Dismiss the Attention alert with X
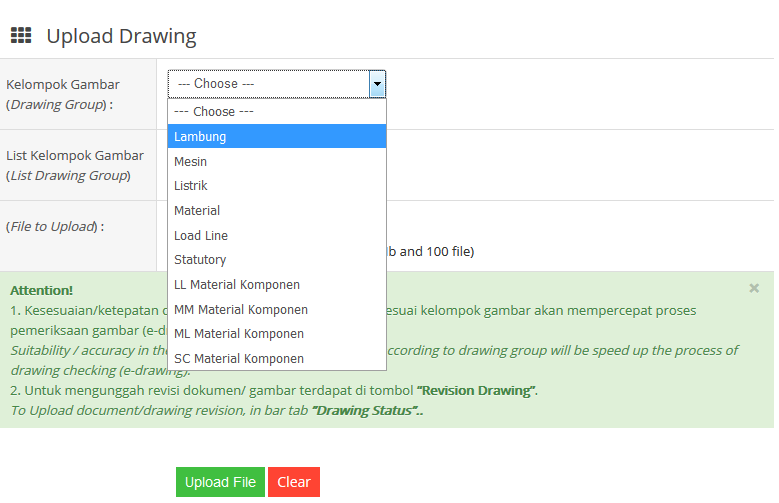The height and width of the screenshot is (503, 779). [x=754, y=288]
